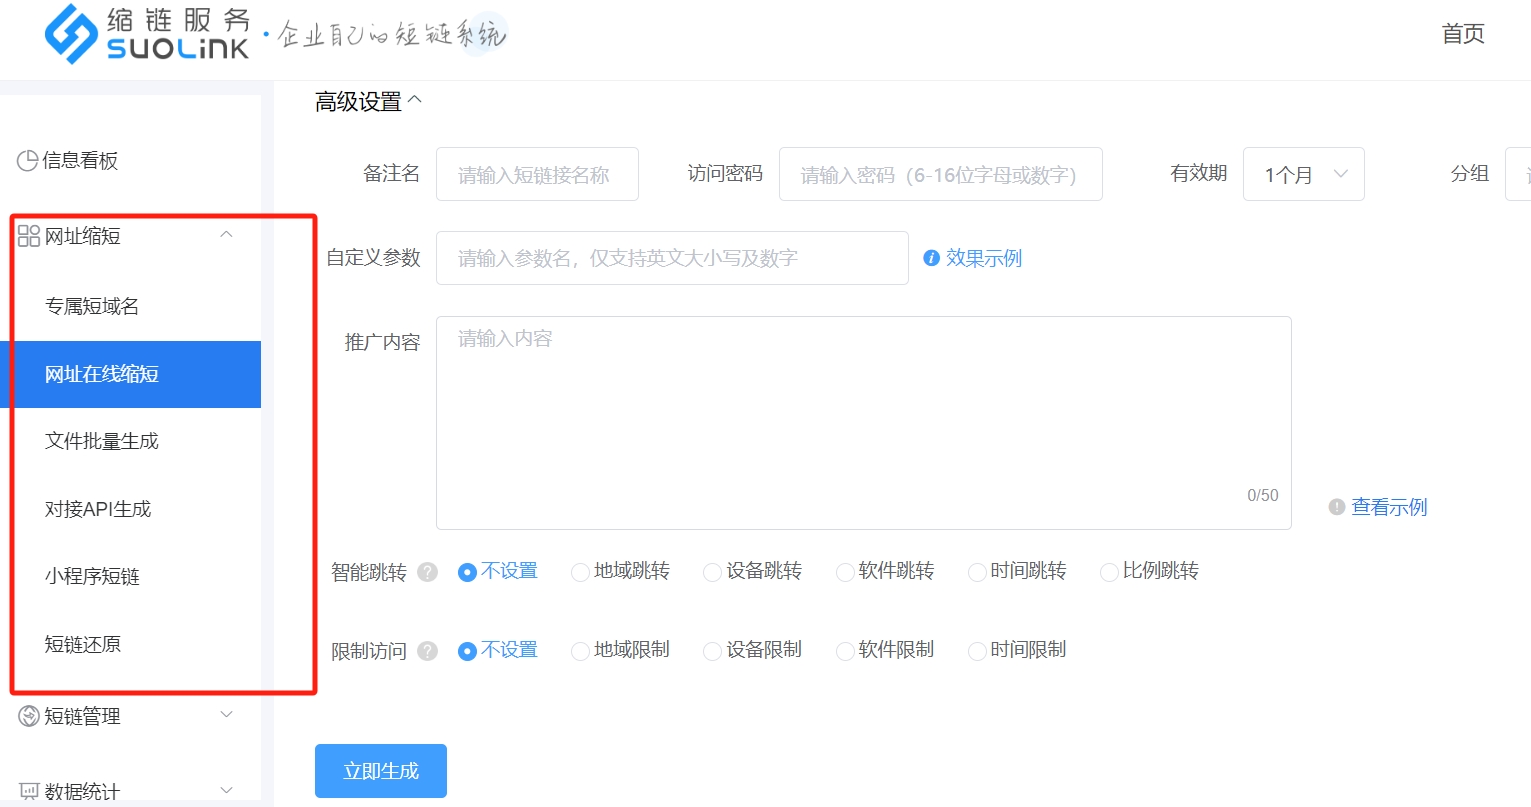Click the 网址缩短 grid icon
Screen dimensions: 1531x807
click(x=29, y=236)
